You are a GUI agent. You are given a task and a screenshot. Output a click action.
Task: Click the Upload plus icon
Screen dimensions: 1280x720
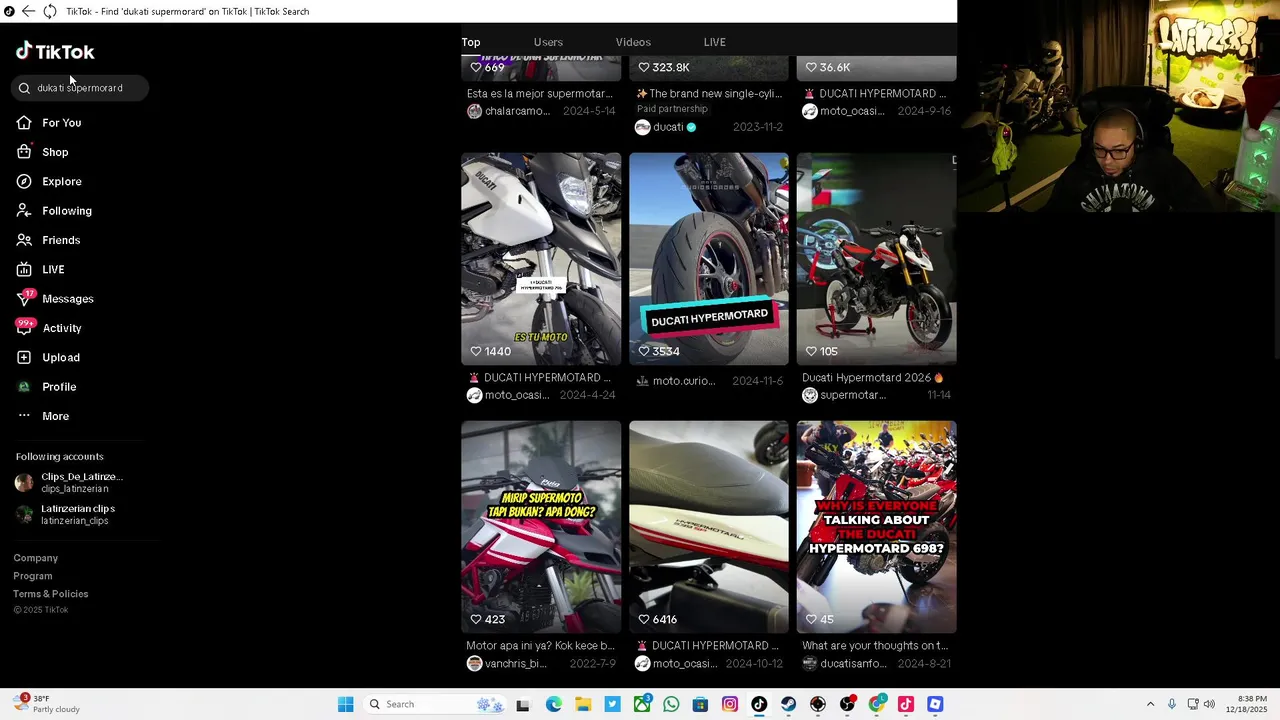(24, 357)
